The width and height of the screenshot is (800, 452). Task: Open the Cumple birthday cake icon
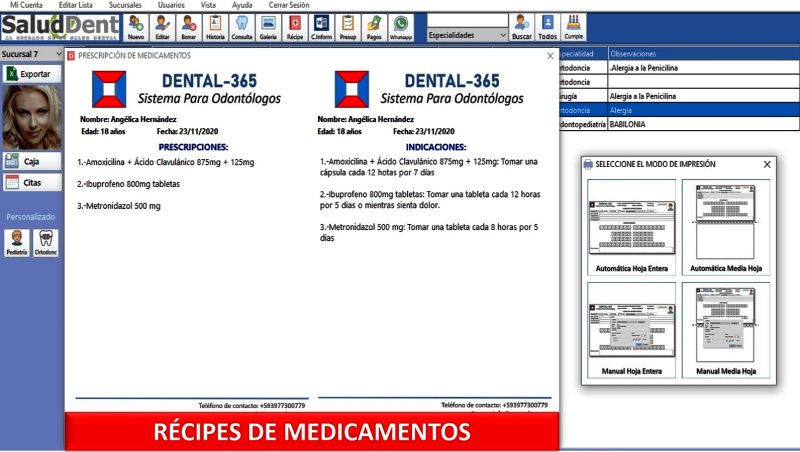click(573, 28)
